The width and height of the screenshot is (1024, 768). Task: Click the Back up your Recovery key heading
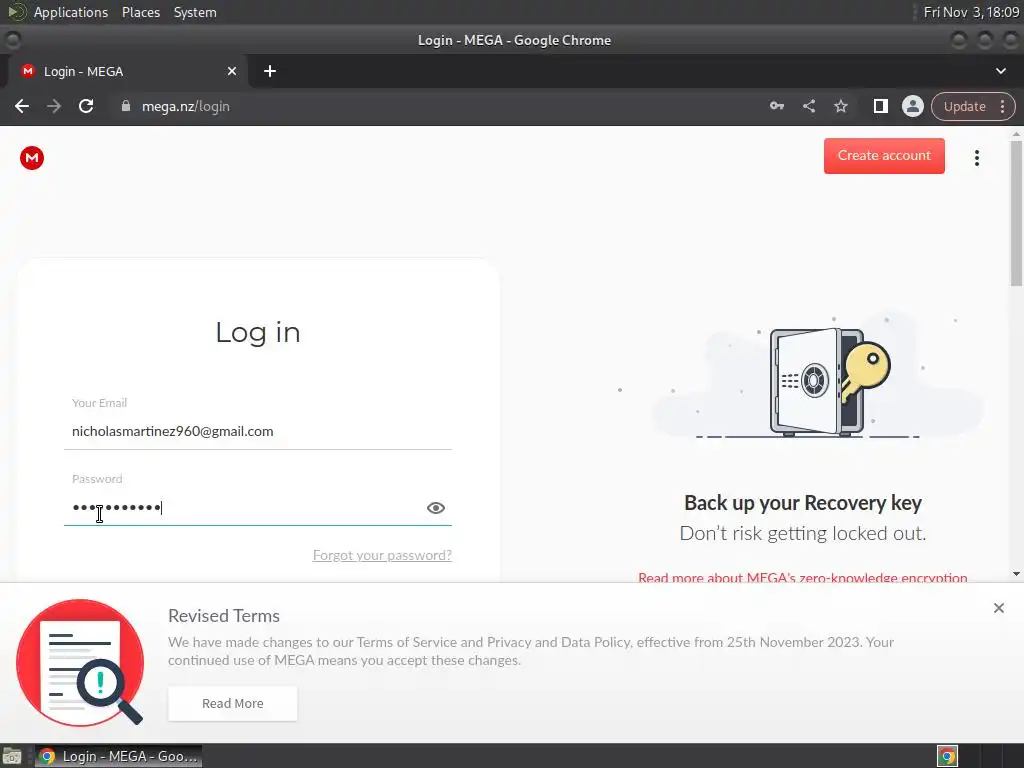point(803,503)
